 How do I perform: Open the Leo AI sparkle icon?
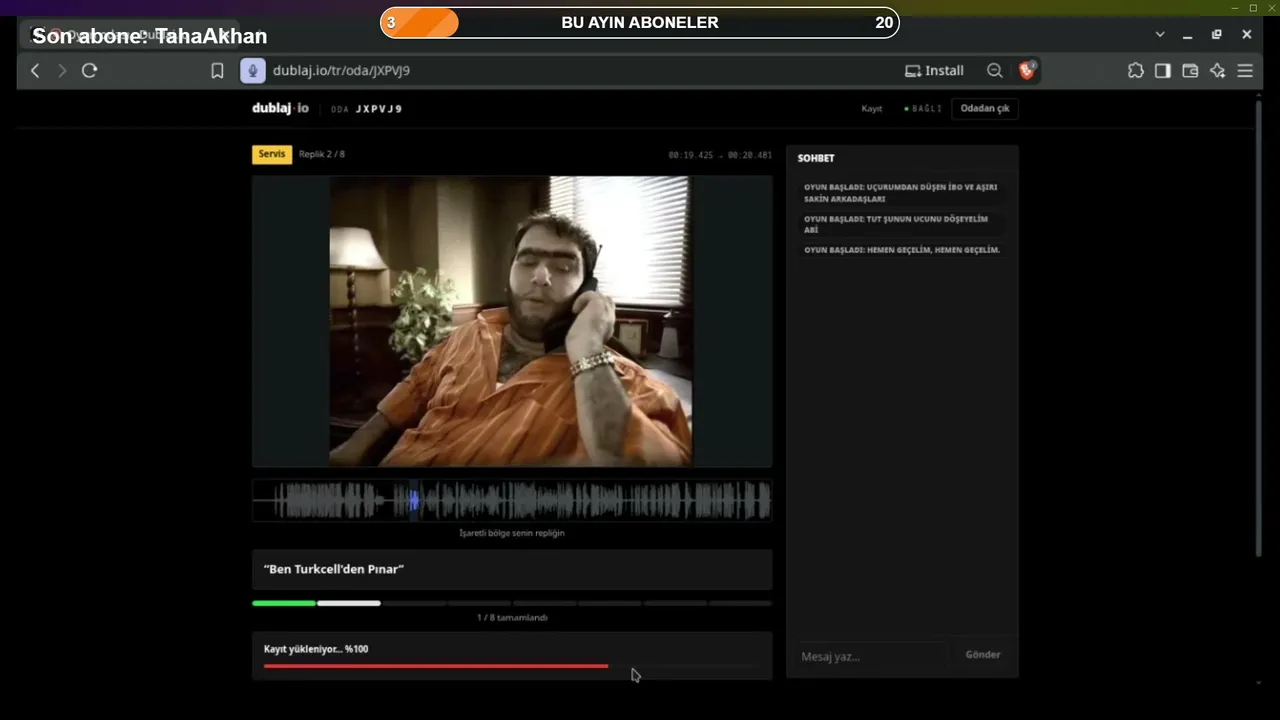(x=1217, y=71)
